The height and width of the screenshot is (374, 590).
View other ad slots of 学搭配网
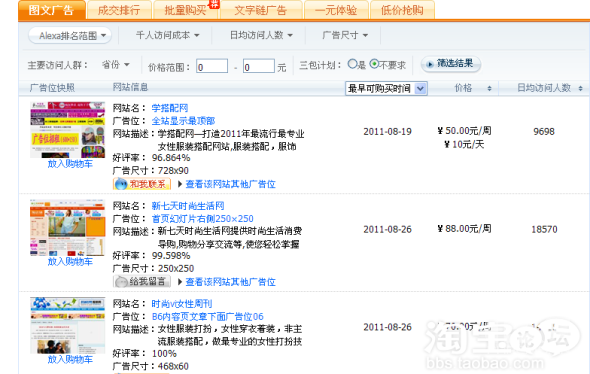click(x=230, y=184)
